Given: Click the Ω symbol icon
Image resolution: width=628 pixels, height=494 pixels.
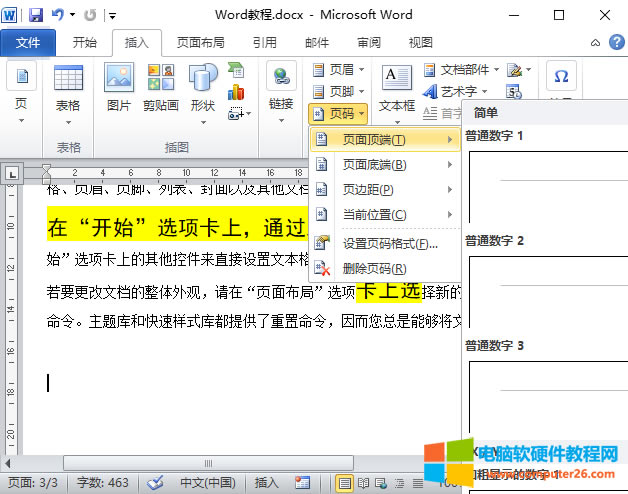Looking at the screenshot, I should pyautogui.click(x=561, y=78).
